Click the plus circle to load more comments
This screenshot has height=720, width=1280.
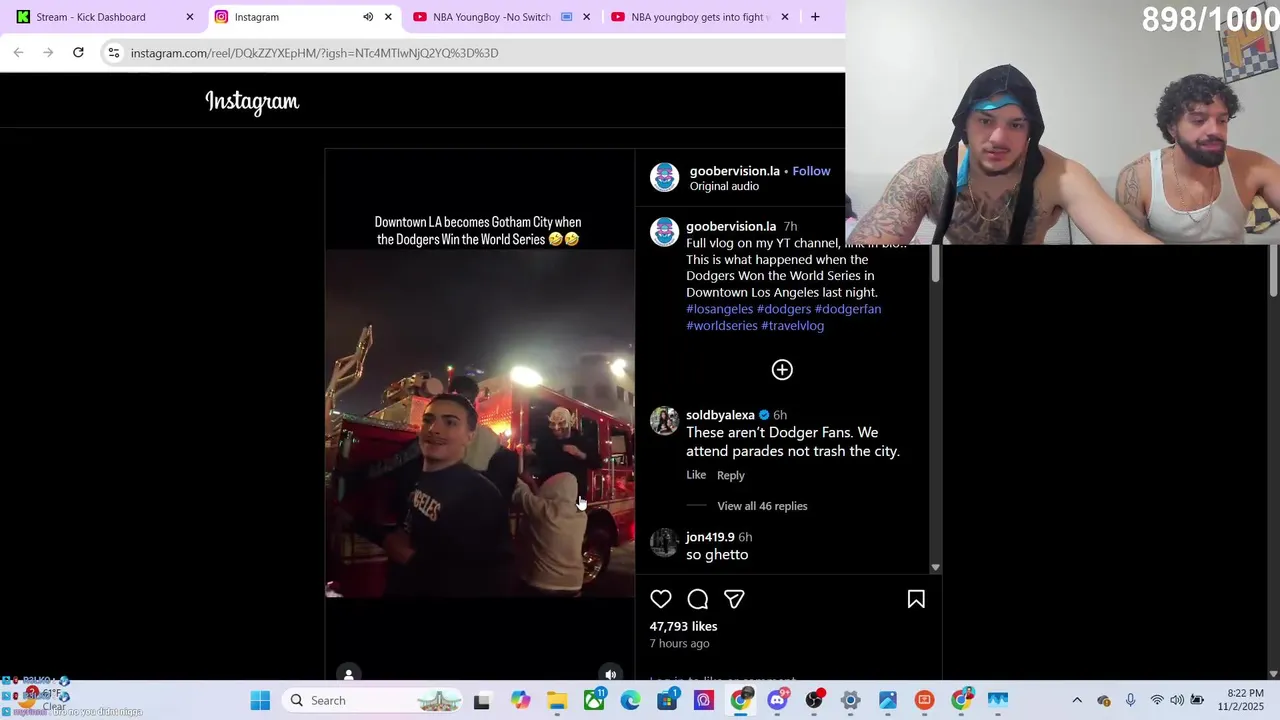point(782,370)
